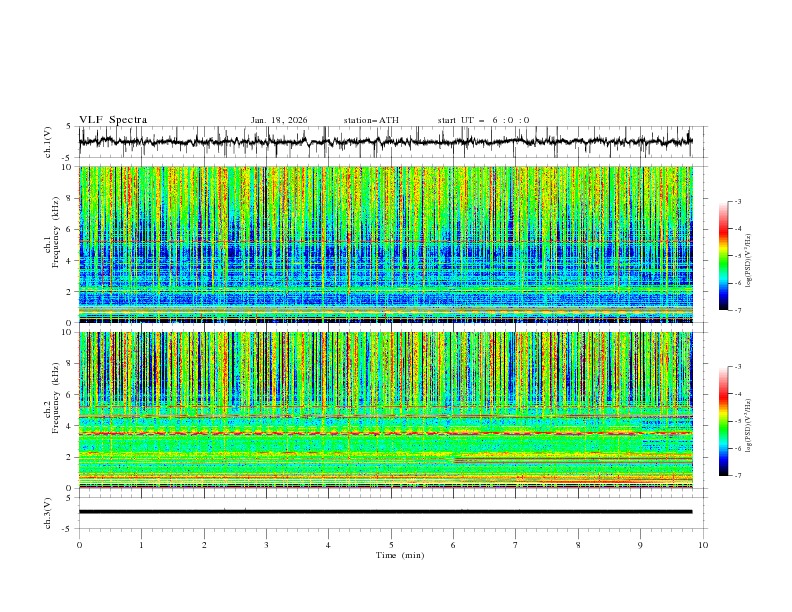
Task: Click the time axis tick '3'
Action: [266, 545]
